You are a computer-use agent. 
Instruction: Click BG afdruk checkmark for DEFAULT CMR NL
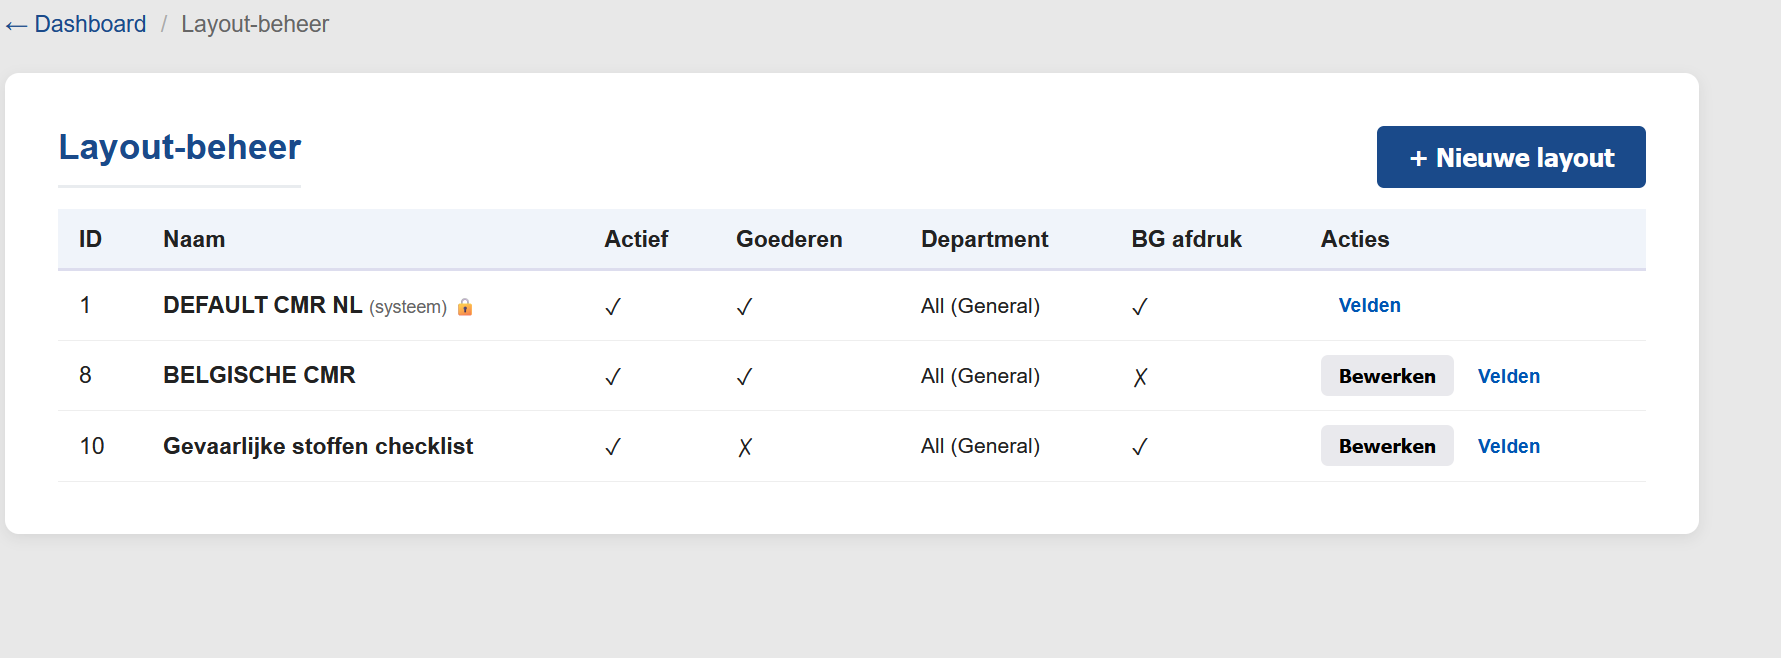point(1139,307)
